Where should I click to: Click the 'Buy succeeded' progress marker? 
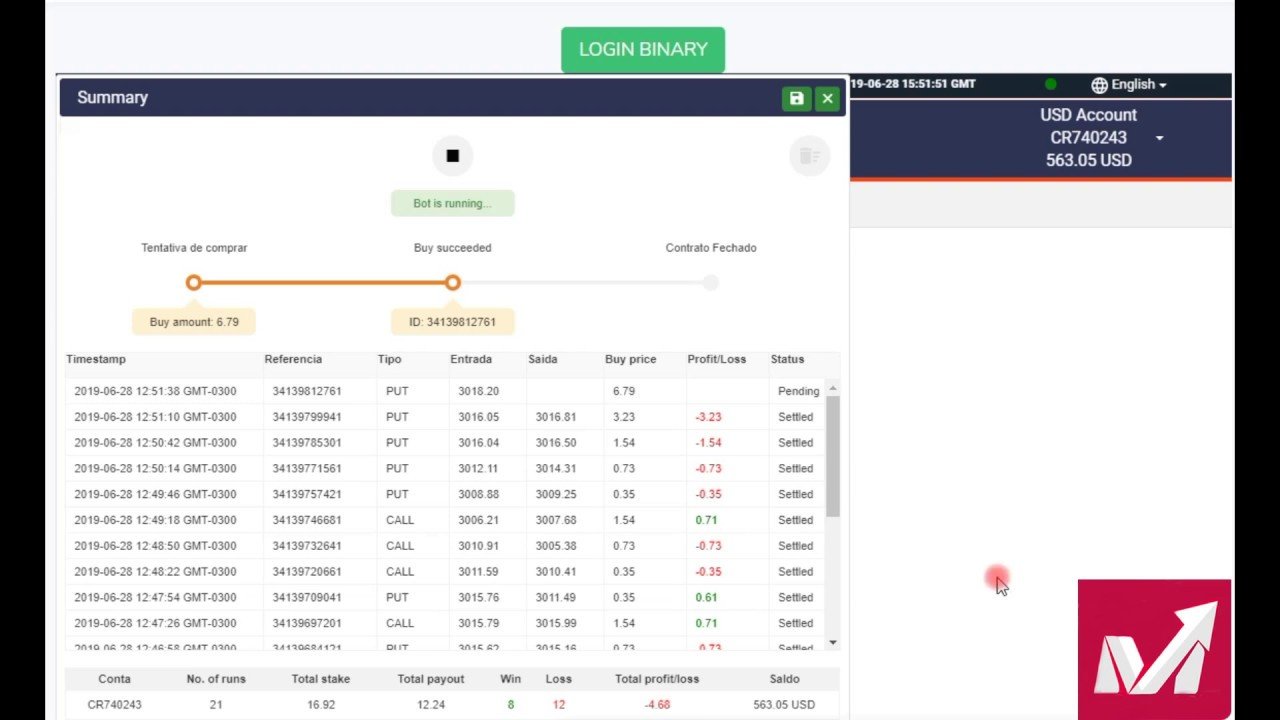(x=452, y=283)
